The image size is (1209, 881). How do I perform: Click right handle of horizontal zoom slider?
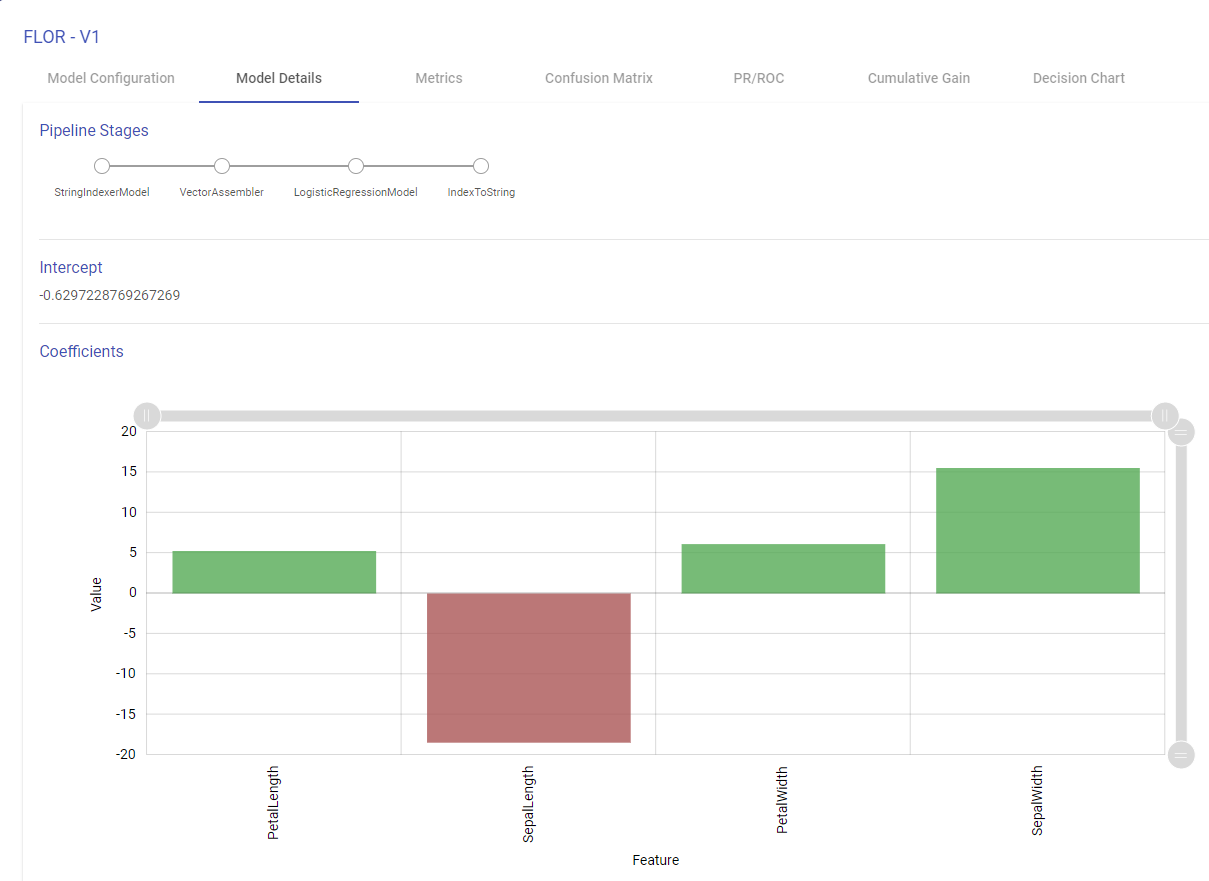point(1165,415)
